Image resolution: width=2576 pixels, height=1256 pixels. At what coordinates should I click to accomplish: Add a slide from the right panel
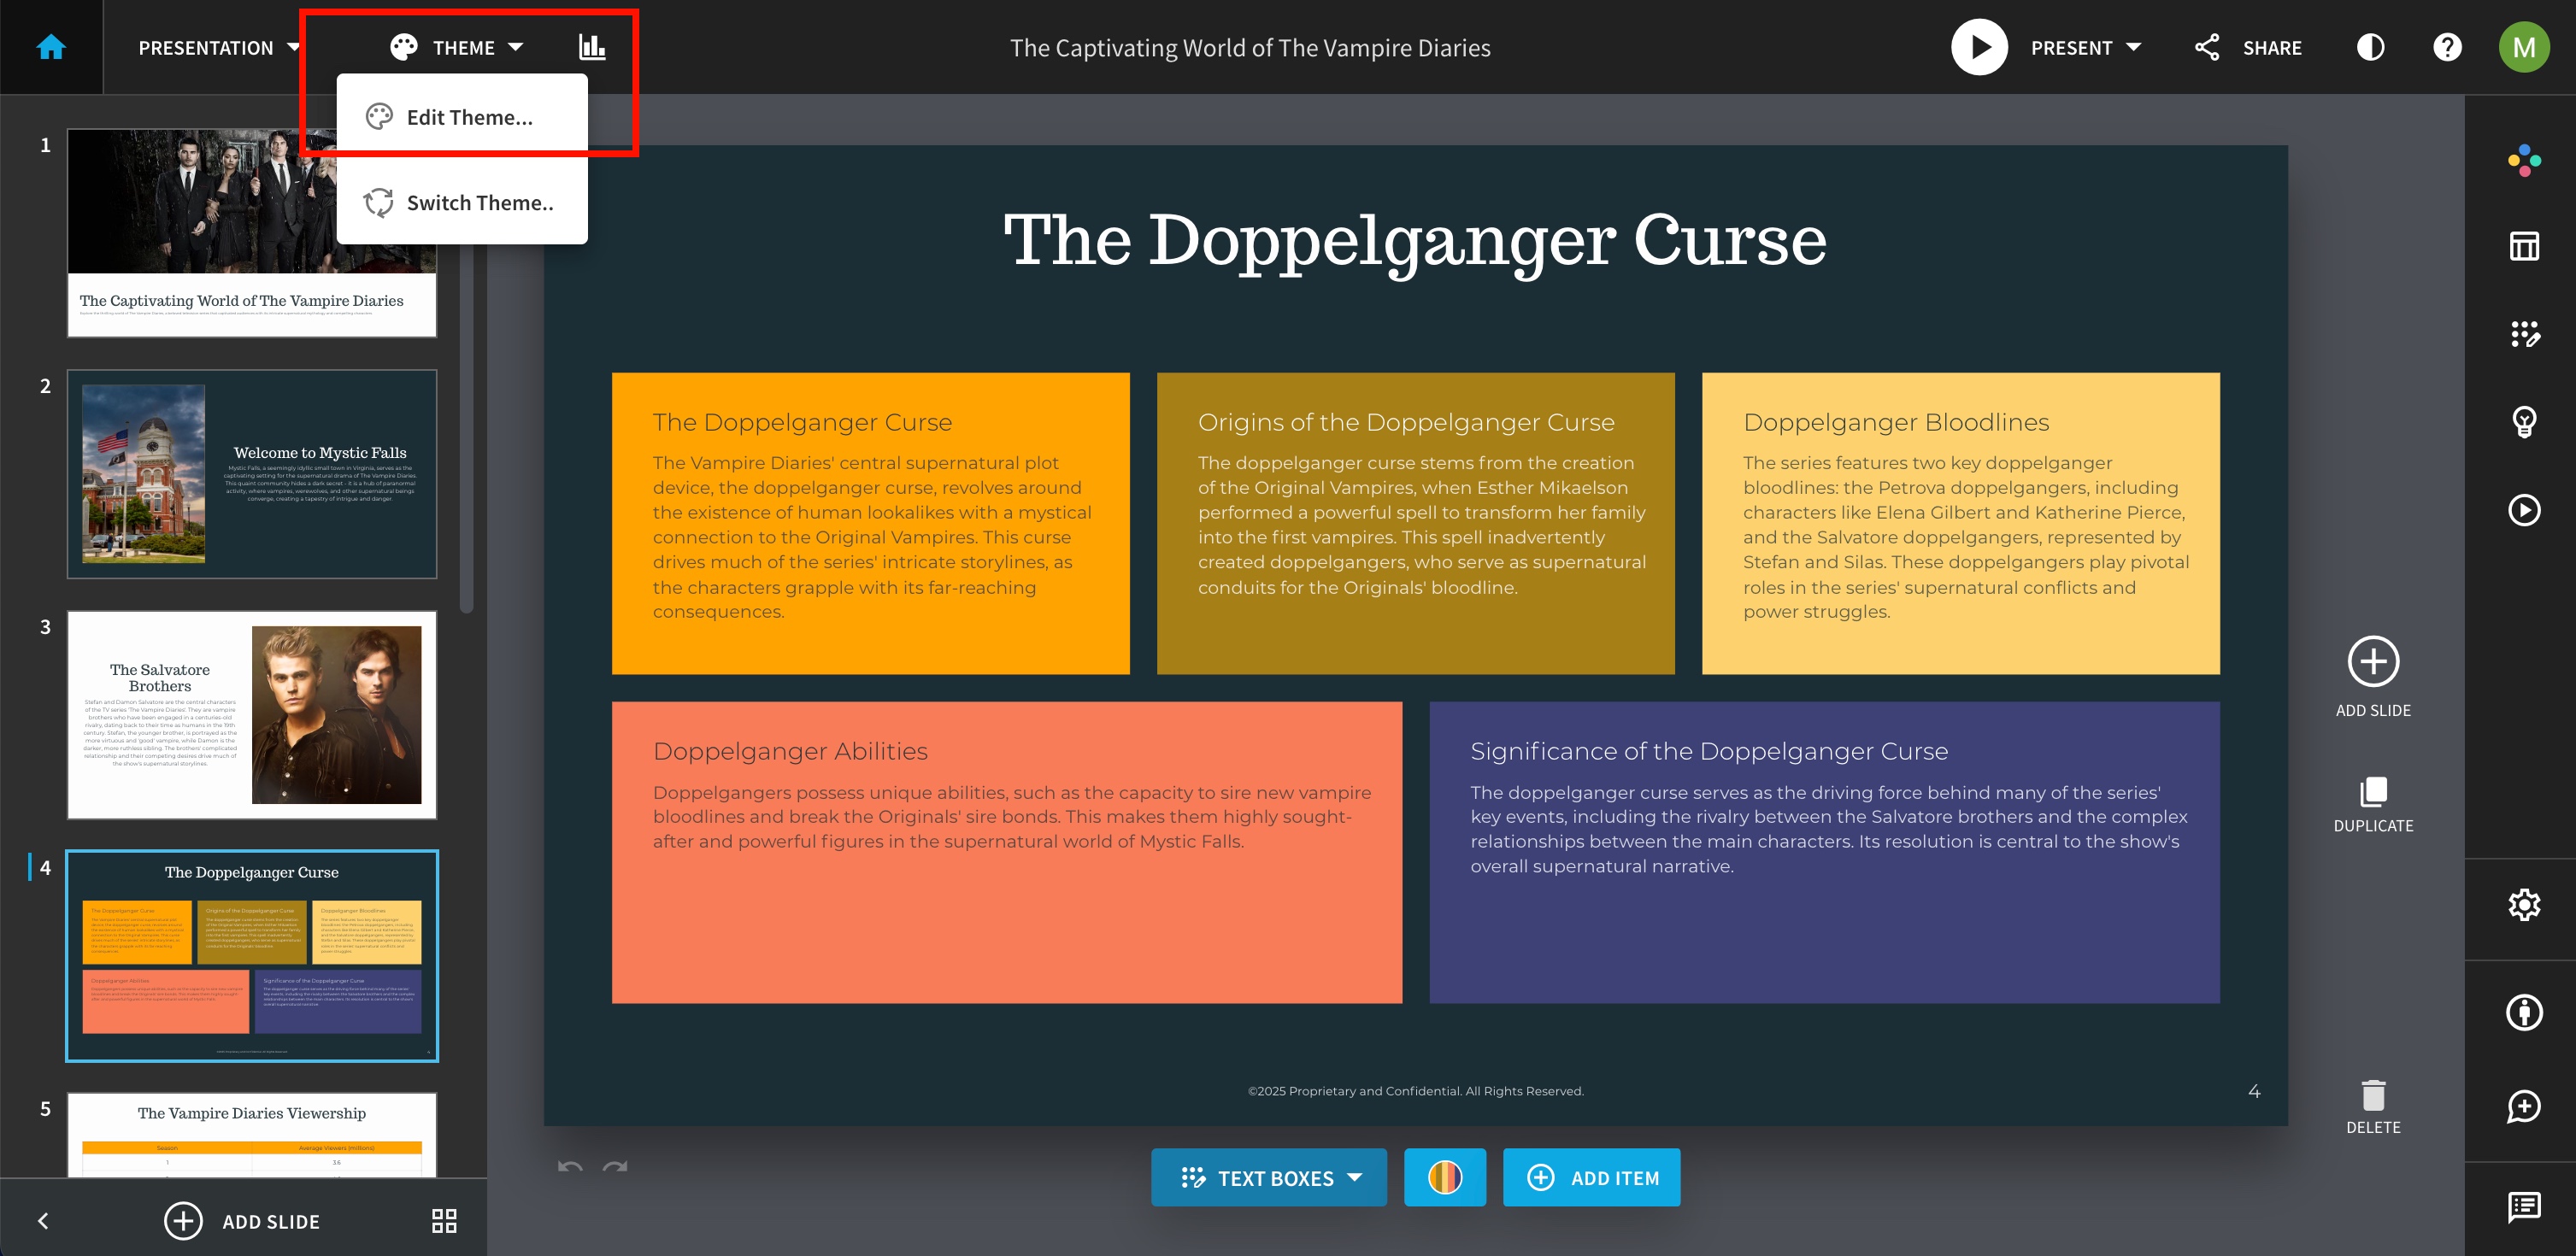2373,677
